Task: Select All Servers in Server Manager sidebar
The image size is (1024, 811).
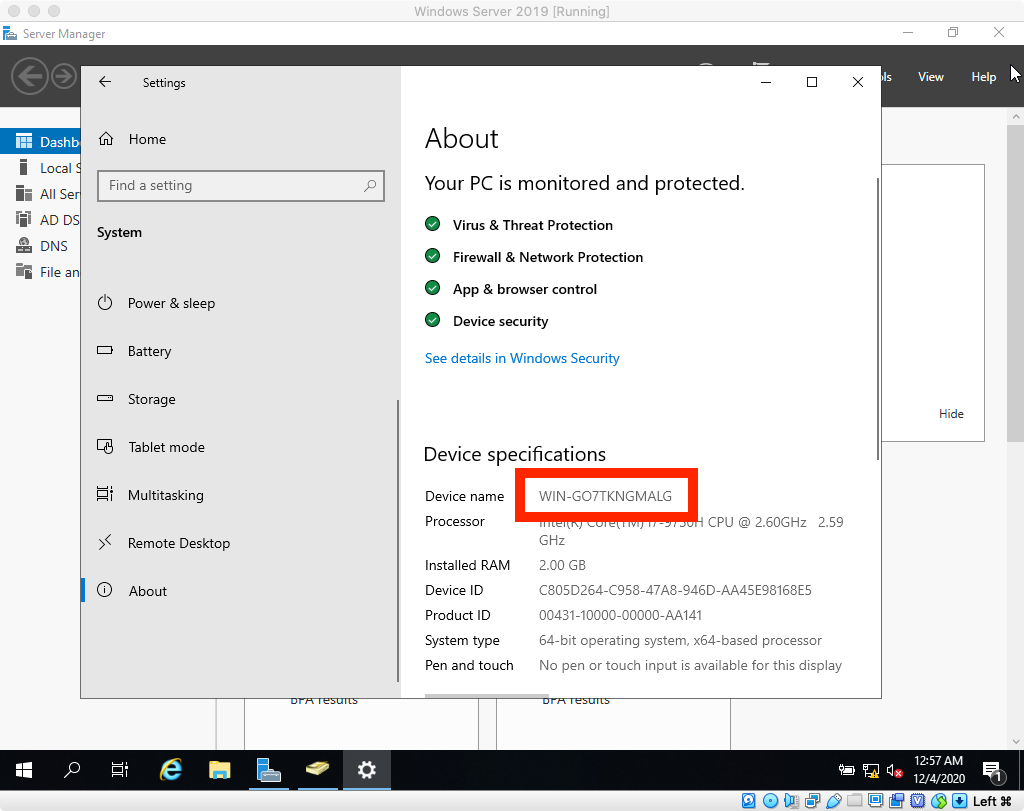Action: point(40,194)
